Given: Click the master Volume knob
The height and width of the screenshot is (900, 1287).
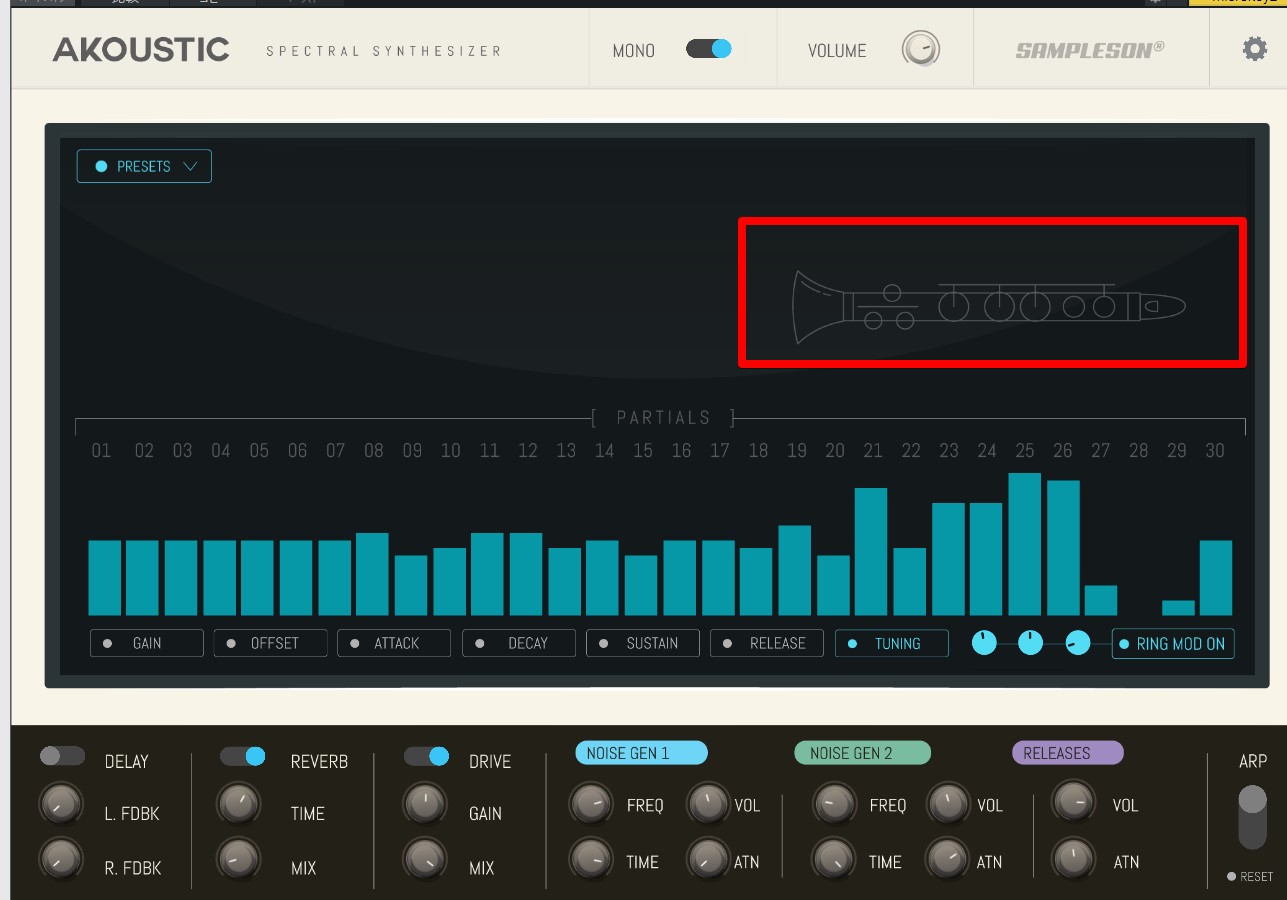Looking at the screenshot, I should click(920, 49).
